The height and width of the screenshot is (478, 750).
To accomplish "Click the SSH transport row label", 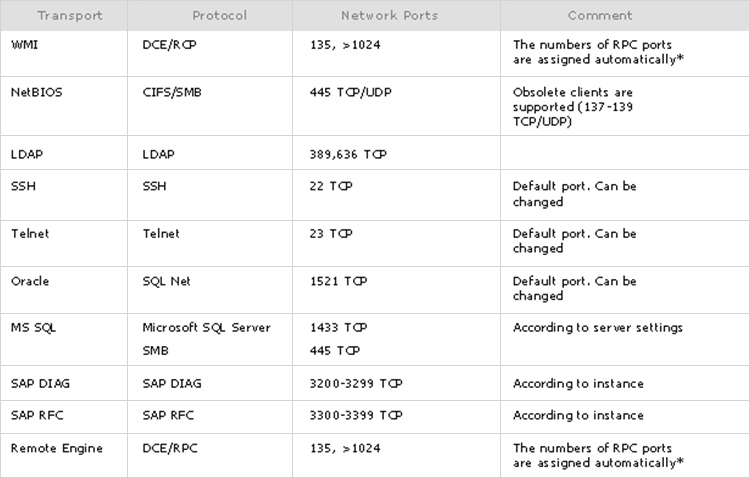I will [x=23, y=186].
